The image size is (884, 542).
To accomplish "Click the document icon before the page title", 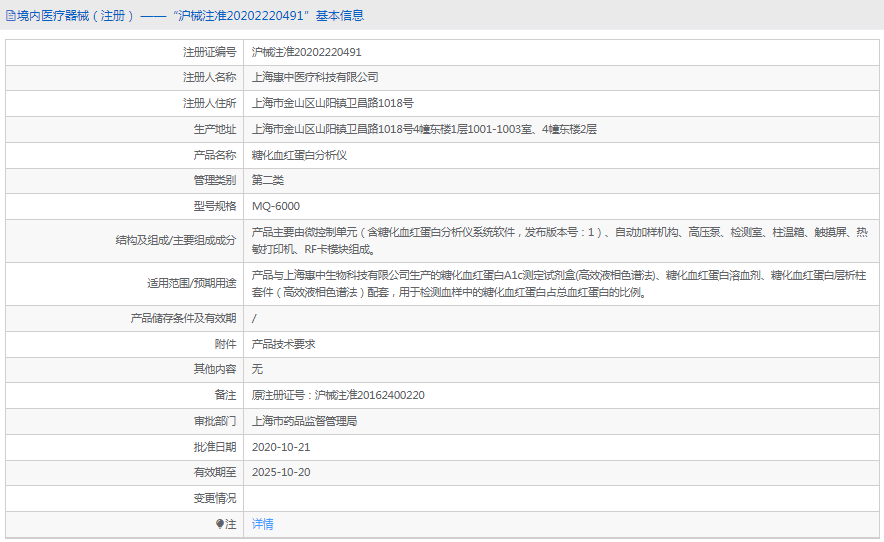I will 11,16.
